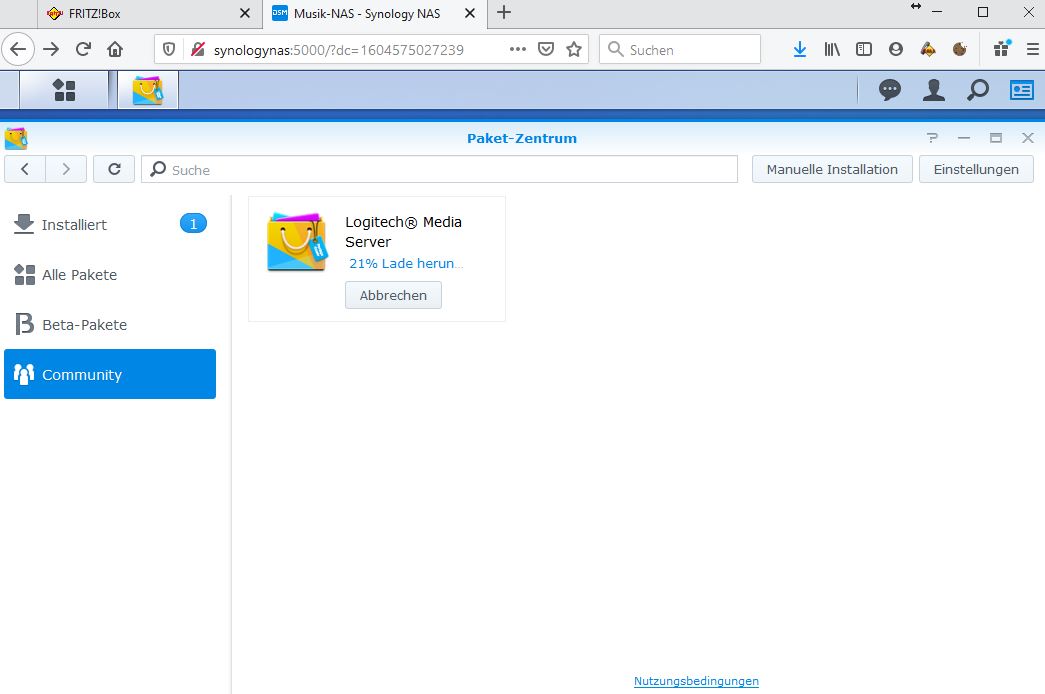Image resolution: width=1045 pixels, height=694 pixels.
Task: Click the Installiert count badge
Action: click(193, 224)
